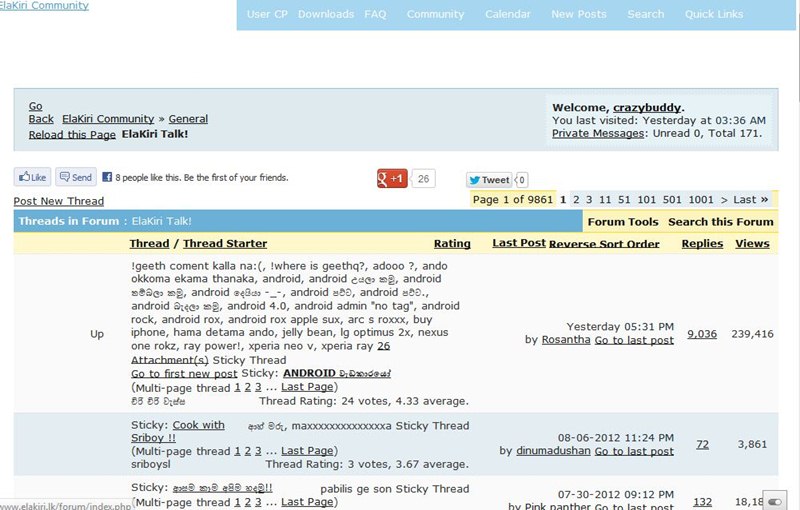Open Downloads in the navigation bar
The height and width of the screenshot is (510, 800).
pyautogui.click(x=326, y=14)
